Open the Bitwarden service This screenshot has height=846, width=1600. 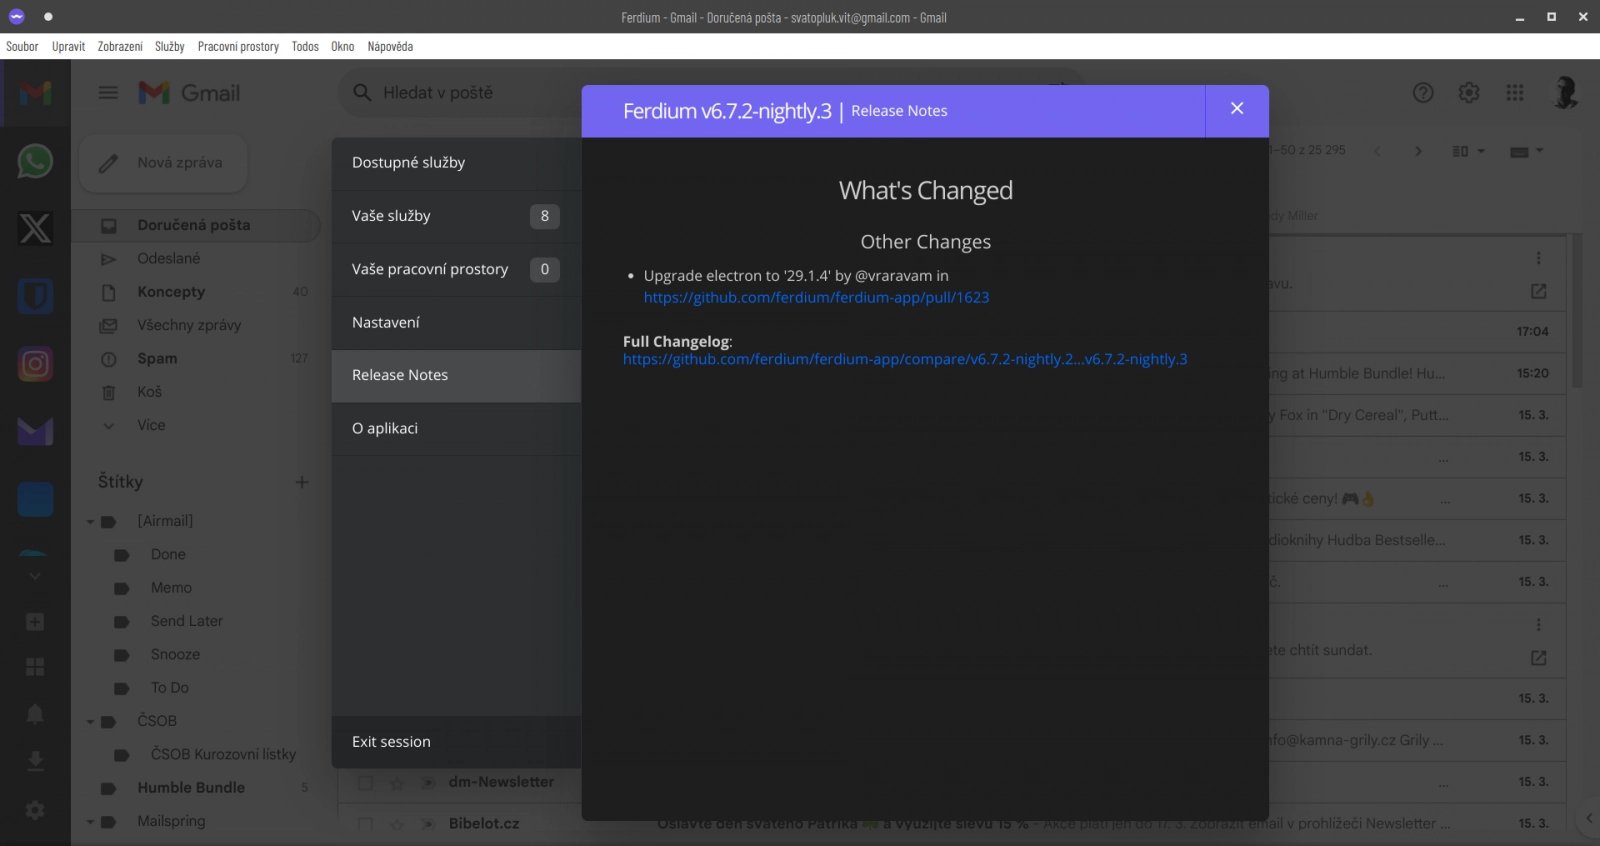[x=35, y=296]
